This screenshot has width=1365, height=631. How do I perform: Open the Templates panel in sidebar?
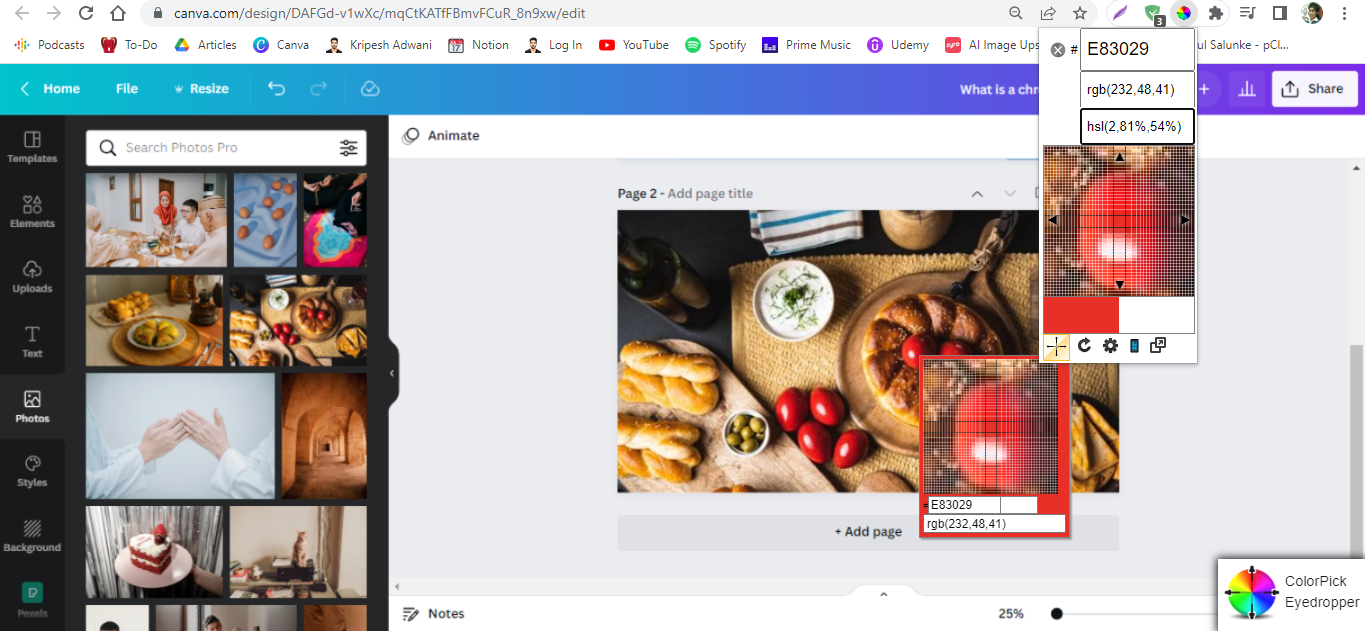(32, 147)
